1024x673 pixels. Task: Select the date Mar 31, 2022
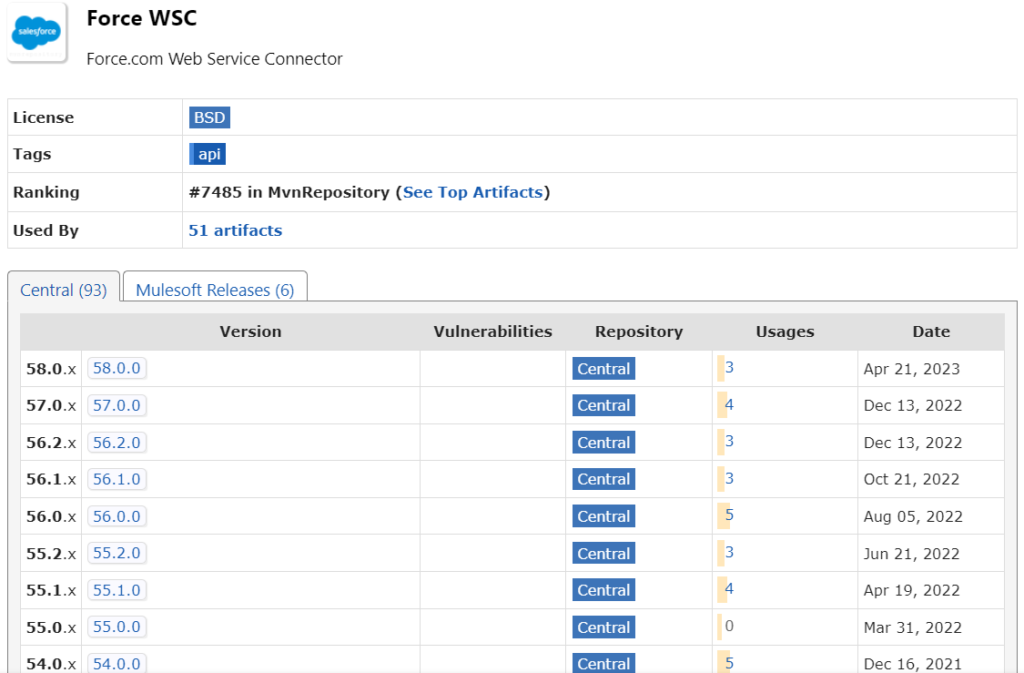click(x=913, y=627)
